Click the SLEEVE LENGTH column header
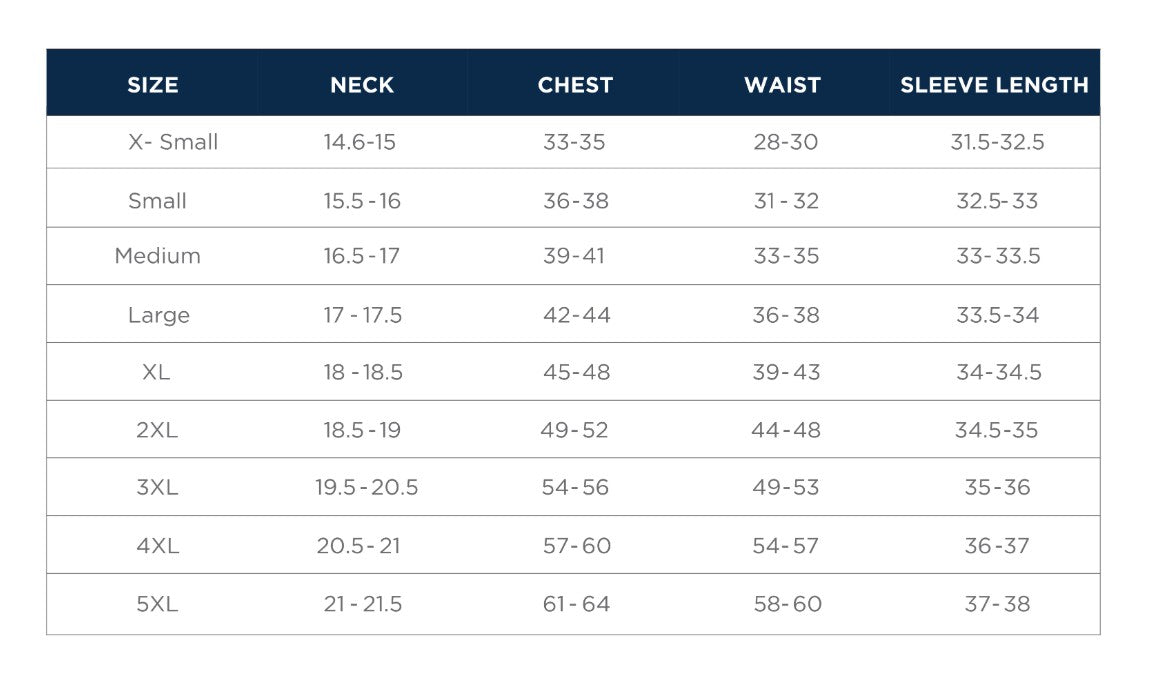This screenshot has height=687, width=1150. click(994, 85)
